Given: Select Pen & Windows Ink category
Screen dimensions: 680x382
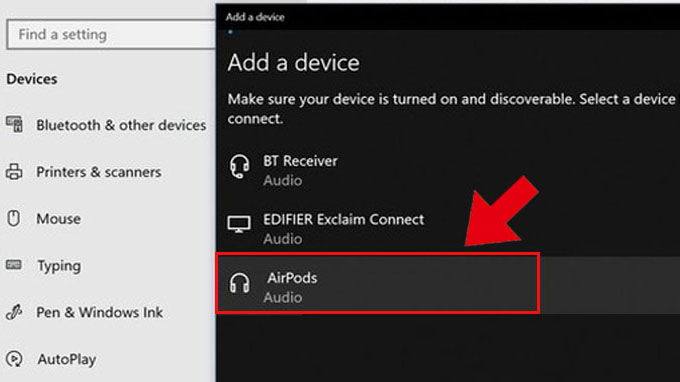Looking at the screenshot, I should point(108,312).
